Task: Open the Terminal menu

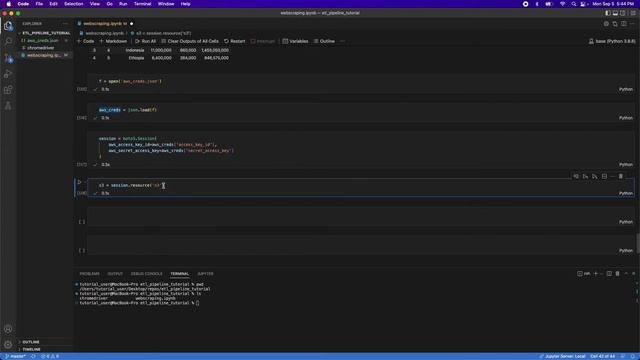Action: (142, 4)
